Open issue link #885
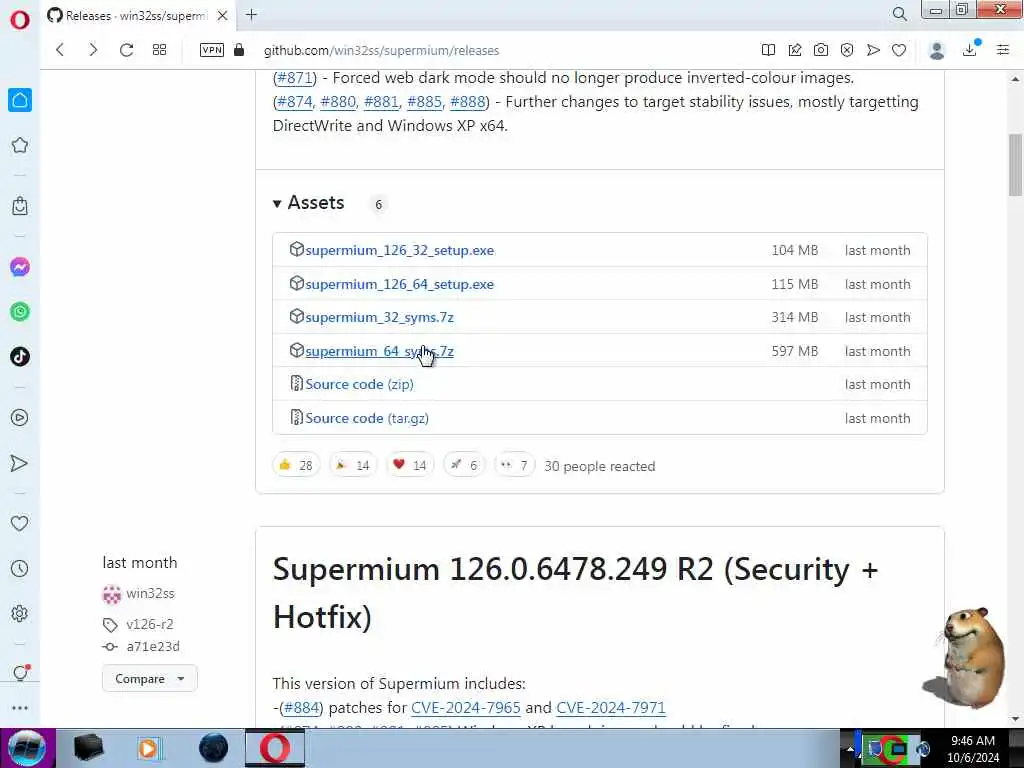Screen dimensions: 1024x768 tap(424, 102)
